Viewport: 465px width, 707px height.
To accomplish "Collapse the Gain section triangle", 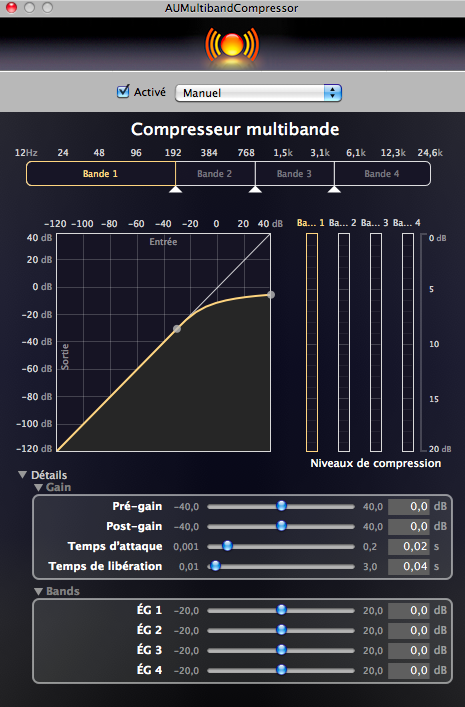I will pyautogui.click(x=39, y=487).
